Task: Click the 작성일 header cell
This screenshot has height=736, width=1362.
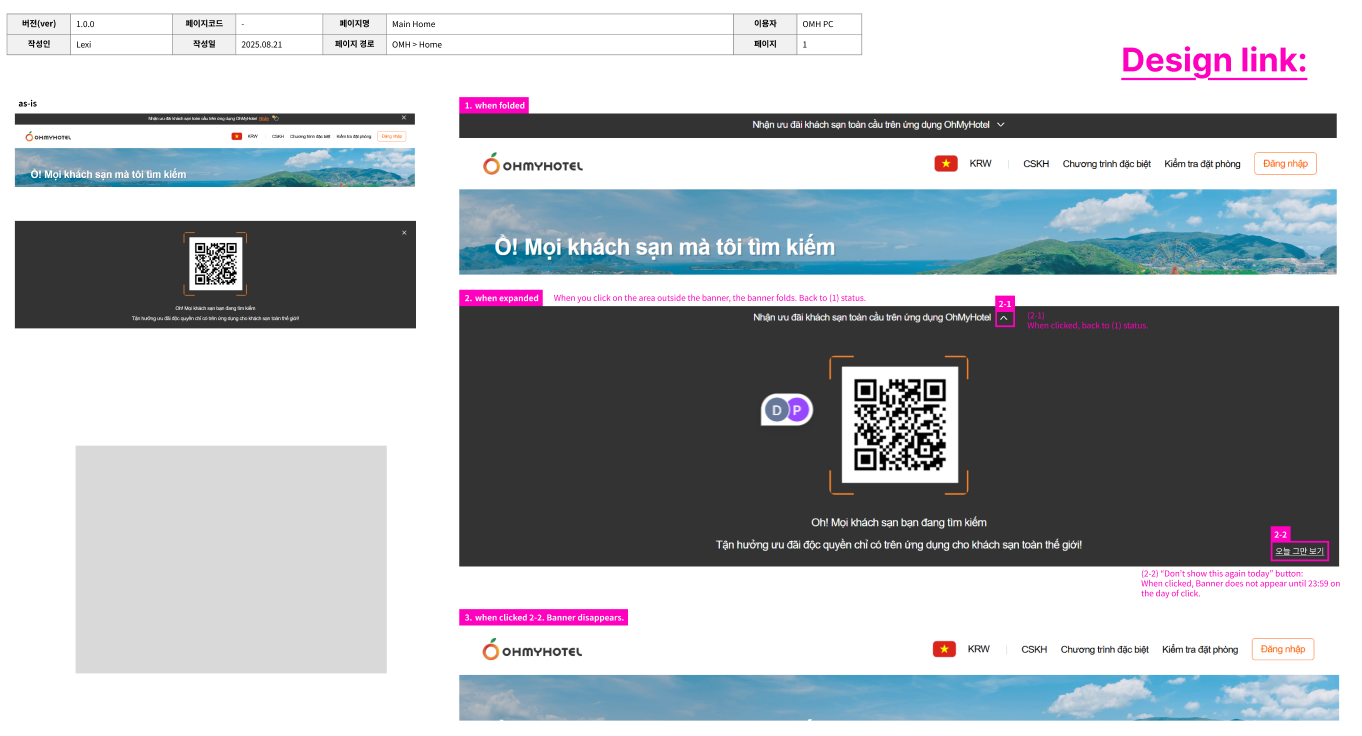Action: tap(204, 44)
